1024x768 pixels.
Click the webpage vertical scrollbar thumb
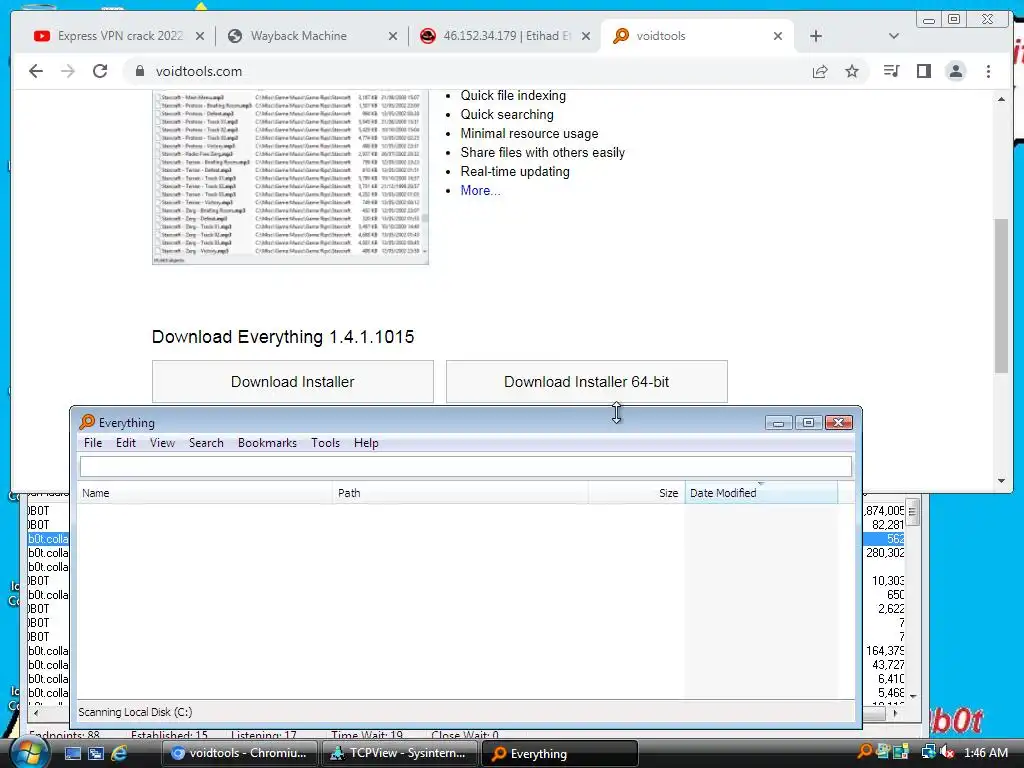click(x=1001, y=296)
